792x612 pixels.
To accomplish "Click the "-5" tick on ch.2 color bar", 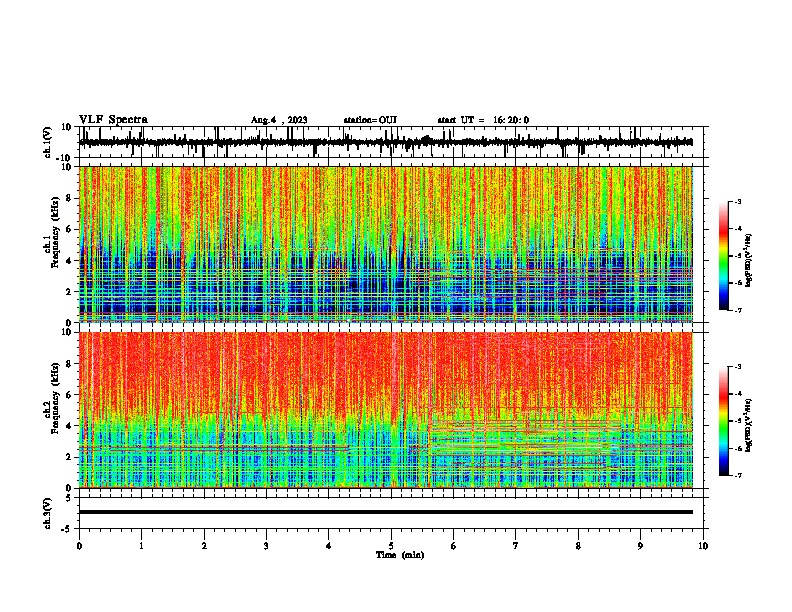I will click(x=737, y=421).
